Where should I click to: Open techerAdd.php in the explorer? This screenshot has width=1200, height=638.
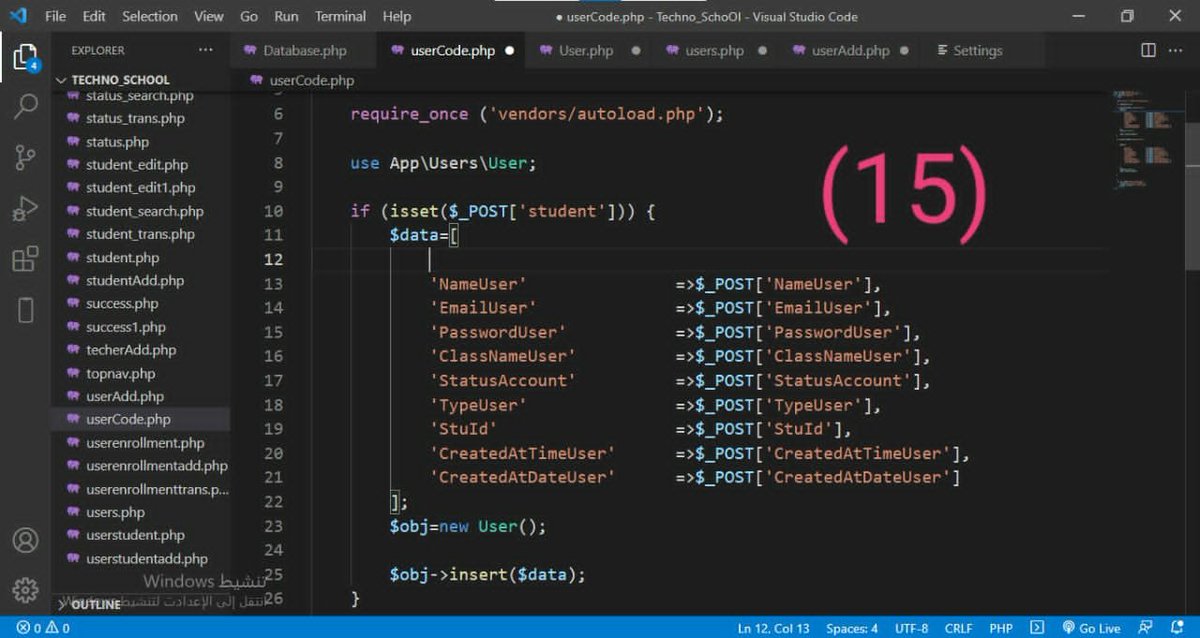130,350
